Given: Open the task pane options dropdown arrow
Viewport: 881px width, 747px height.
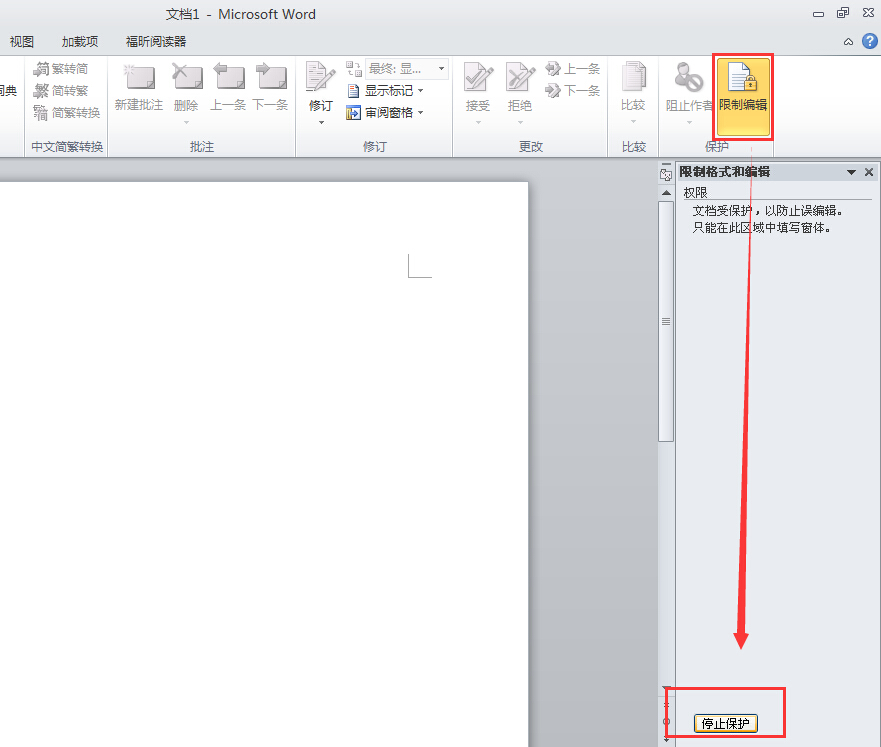Looking at the screenshot, I should (851, 172).
